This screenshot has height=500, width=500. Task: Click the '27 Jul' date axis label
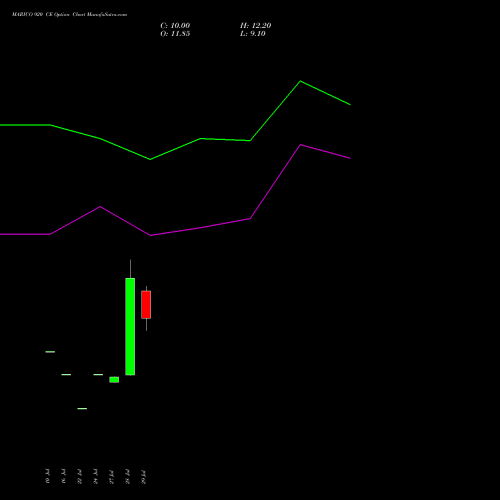pos(112,477)
